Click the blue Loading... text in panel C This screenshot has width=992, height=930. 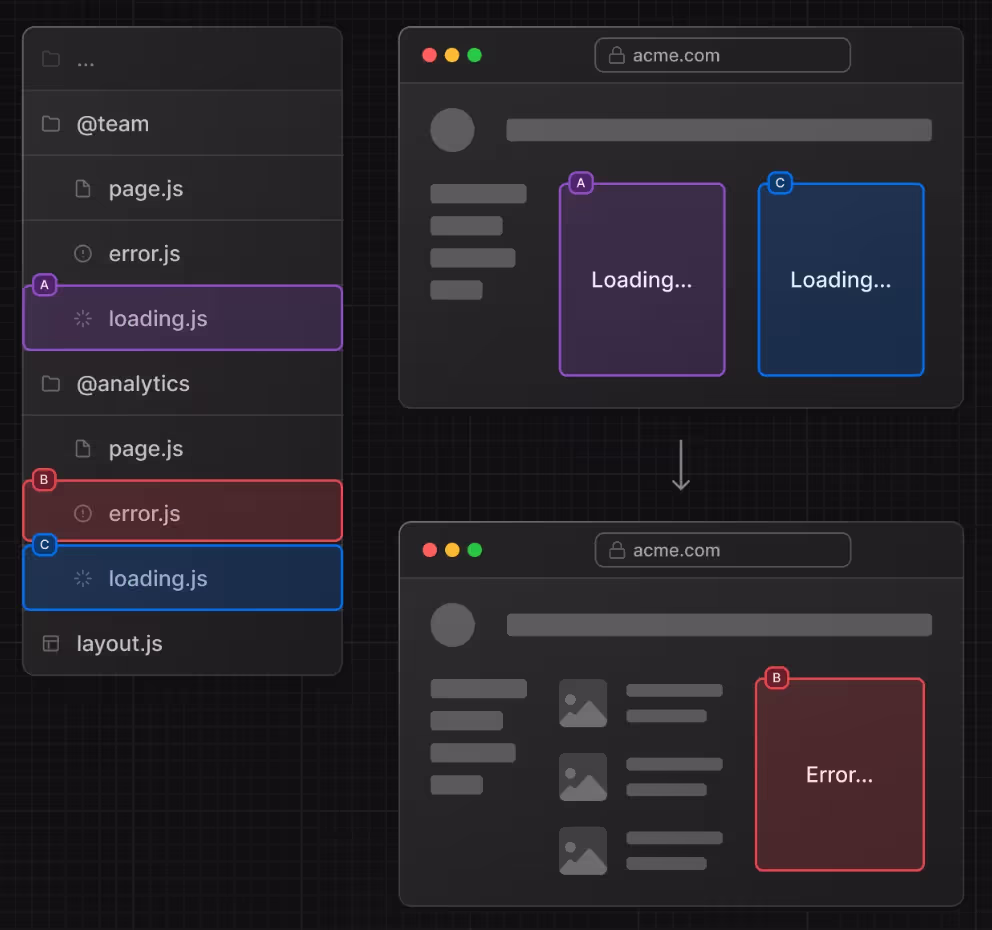click(x=841, y=280)
